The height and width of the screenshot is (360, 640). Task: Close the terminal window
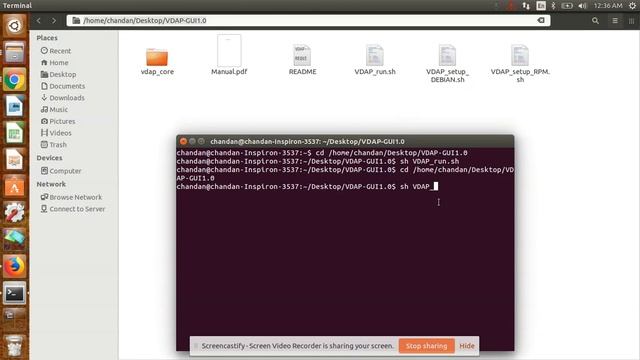pos(183,141)
